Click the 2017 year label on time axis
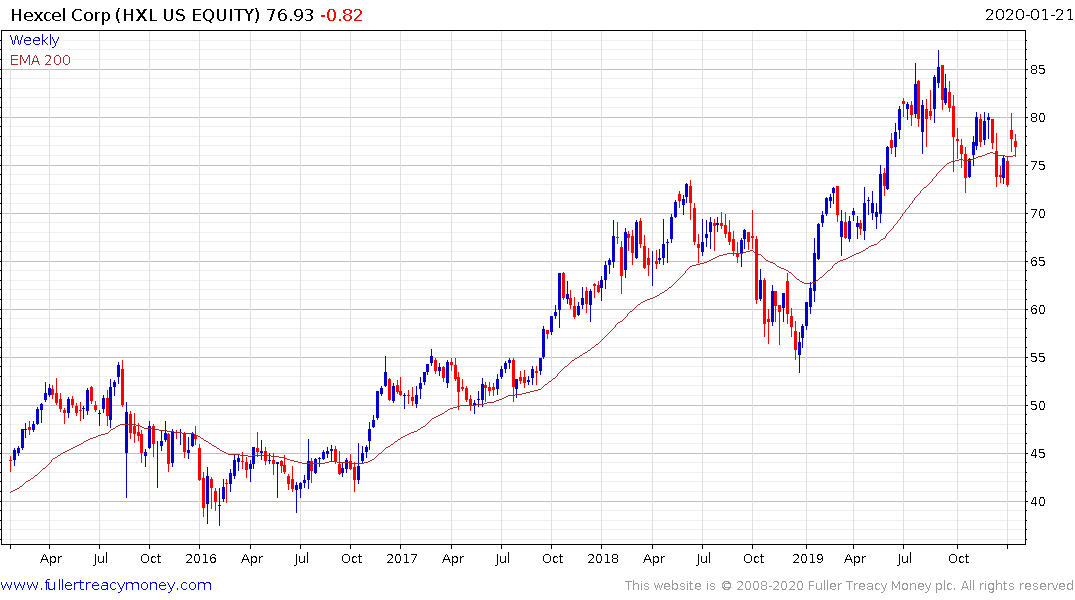1075x600 pixels. (402, 558)
